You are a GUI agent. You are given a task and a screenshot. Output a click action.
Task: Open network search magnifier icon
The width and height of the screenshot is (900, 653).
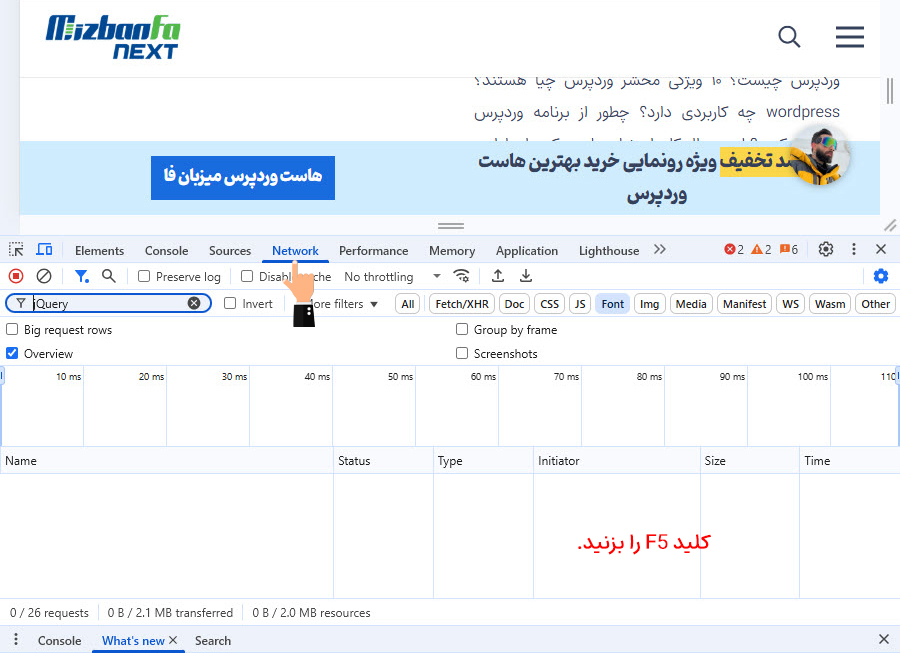[x=108, y=277]
